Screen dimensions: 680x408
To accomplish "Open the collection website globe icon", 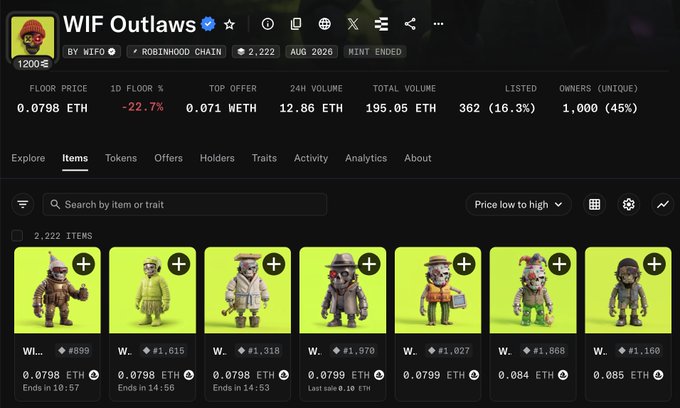I will (324, 24).
